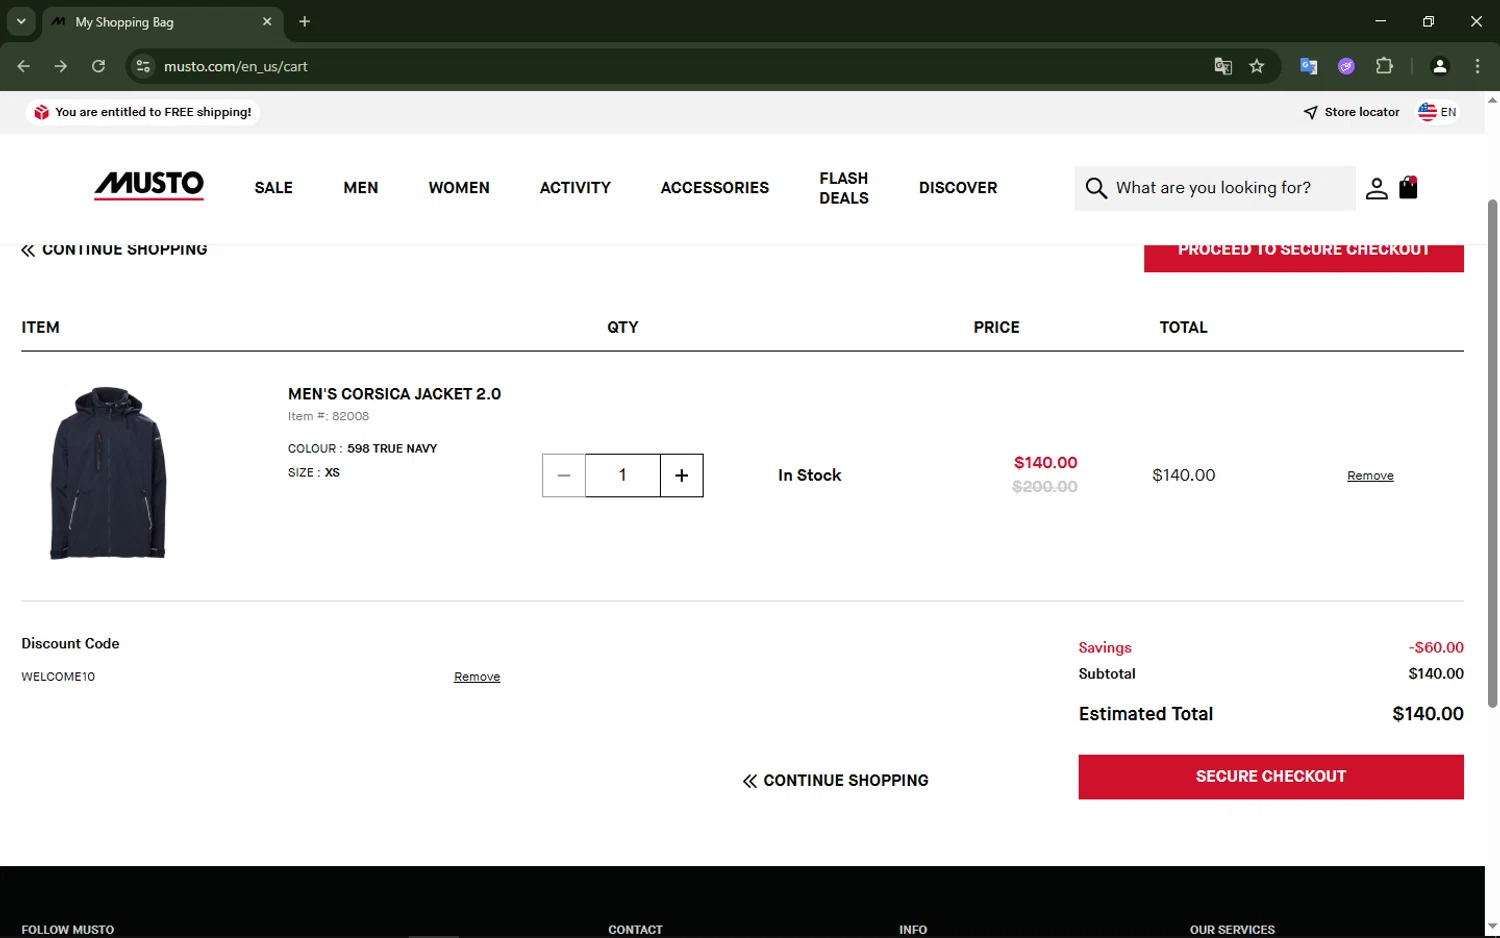Image resolution: width=1500 pixels, height=938 pixels.
Task: Click the 598 TRUE NAVY colour text
Action: (x=392, y=449)
